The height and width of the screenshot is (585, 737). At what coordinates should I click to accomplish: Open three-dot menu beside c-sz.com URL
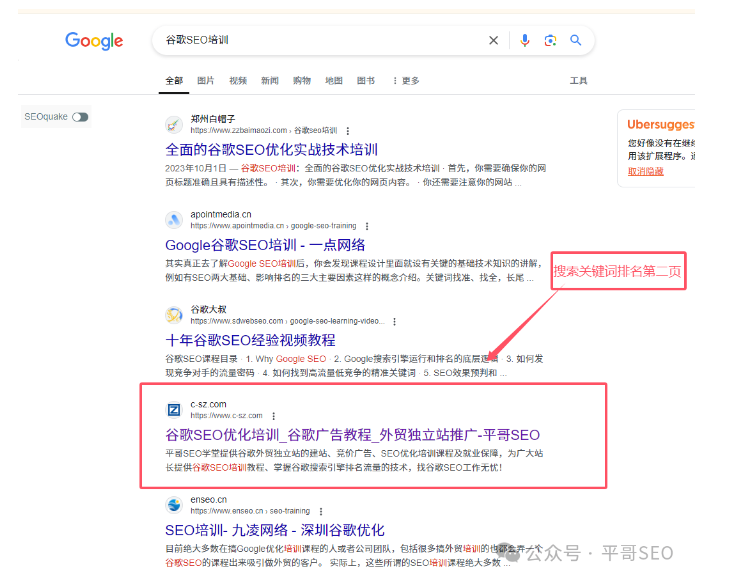[274, 416]
